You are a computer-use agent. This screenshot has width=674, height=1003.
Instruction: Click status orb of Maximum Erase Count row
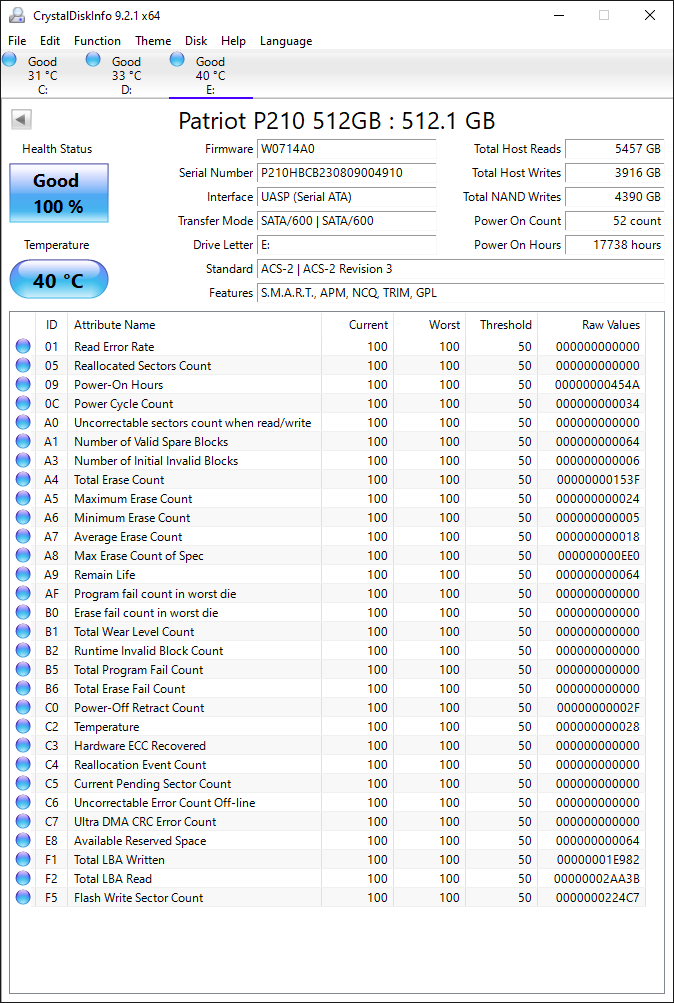click(23, 499)
